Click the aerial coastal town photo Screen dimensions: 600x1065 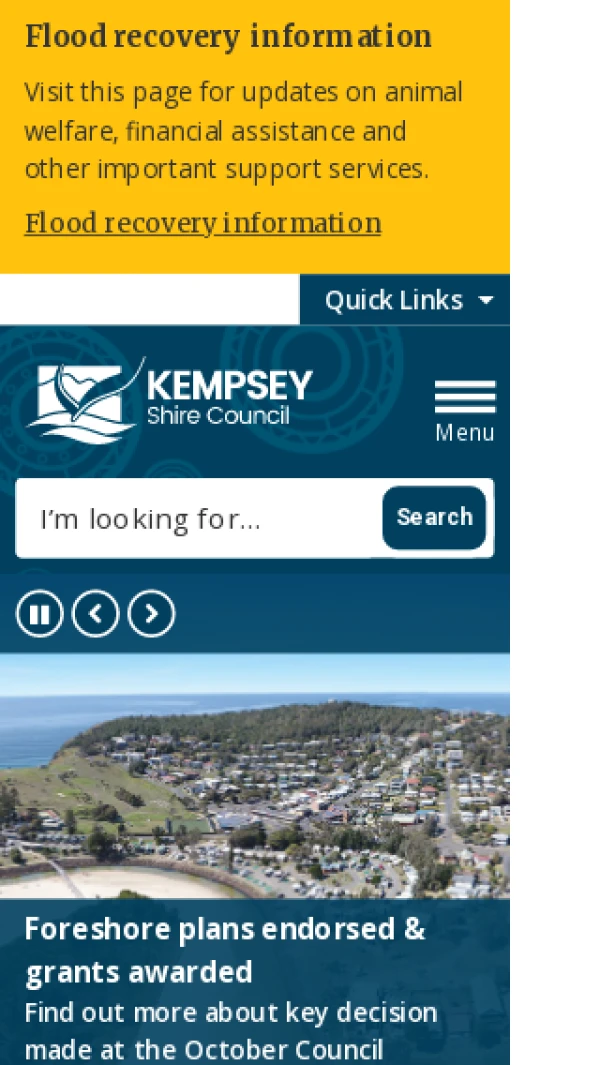click(255, 775)
